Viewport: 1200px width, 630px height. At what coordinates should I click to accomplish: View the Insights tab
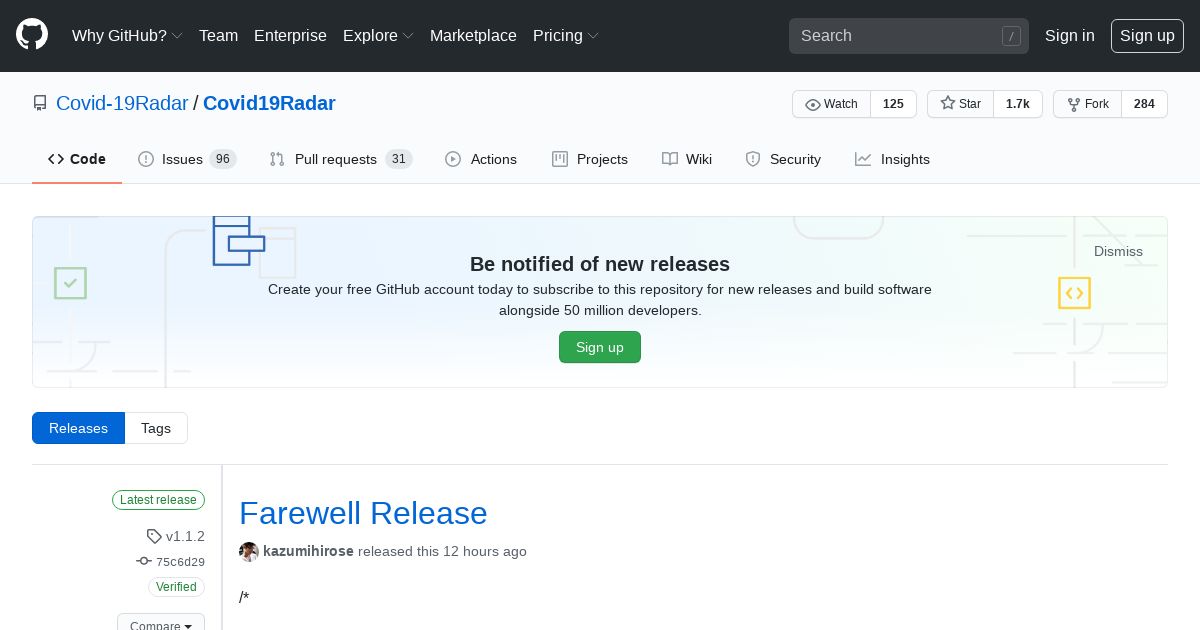tap(892, 159)
